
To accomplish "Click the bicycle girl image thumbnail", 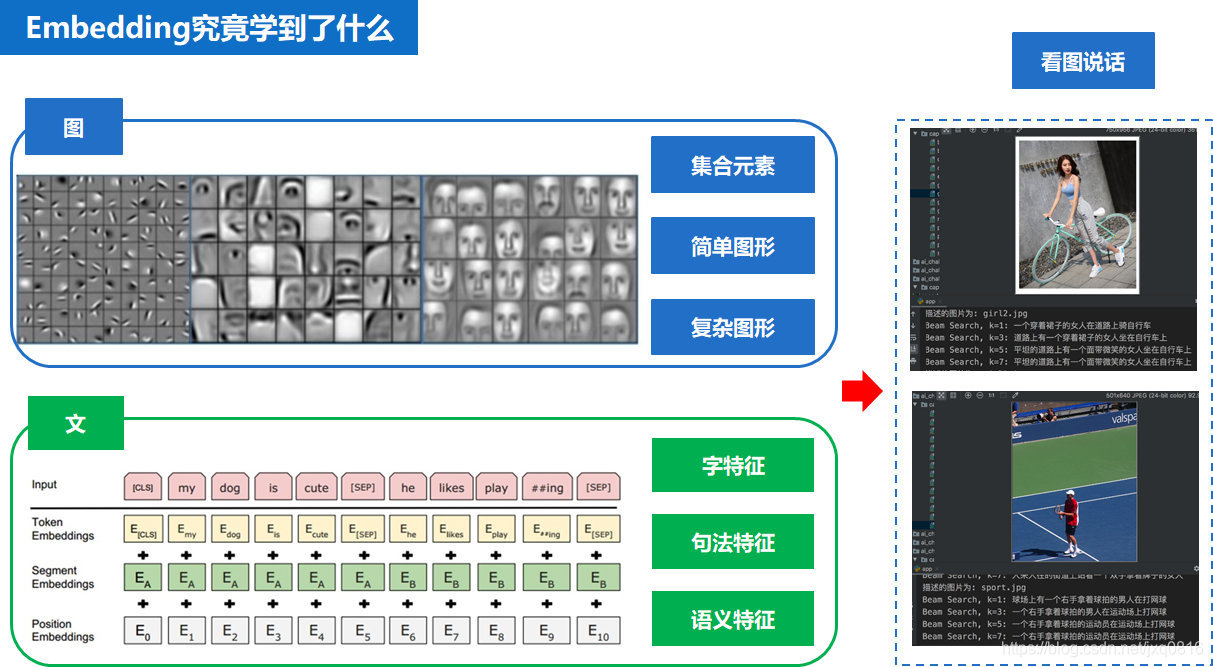I will (1075, 214).
